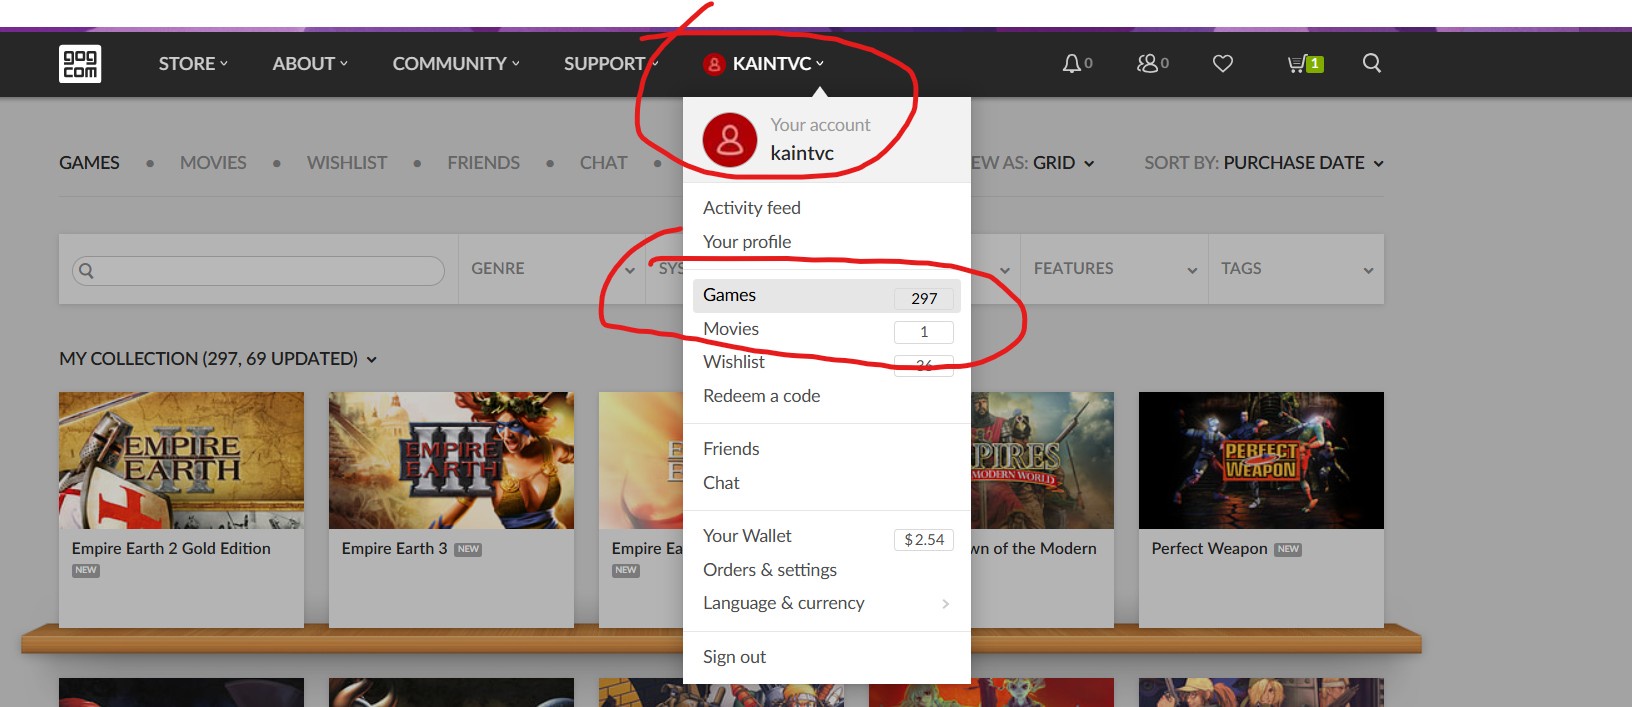Click the GOG.com logo

coord(80,64)
